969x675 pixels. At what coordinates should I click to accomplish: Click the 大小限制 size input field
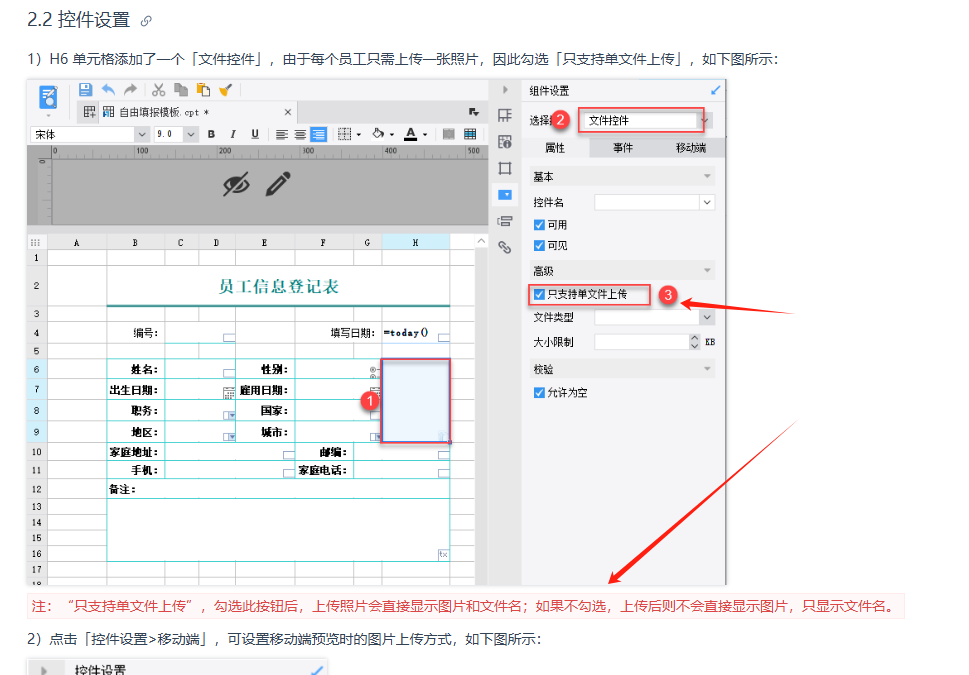[x=641, y=342]
